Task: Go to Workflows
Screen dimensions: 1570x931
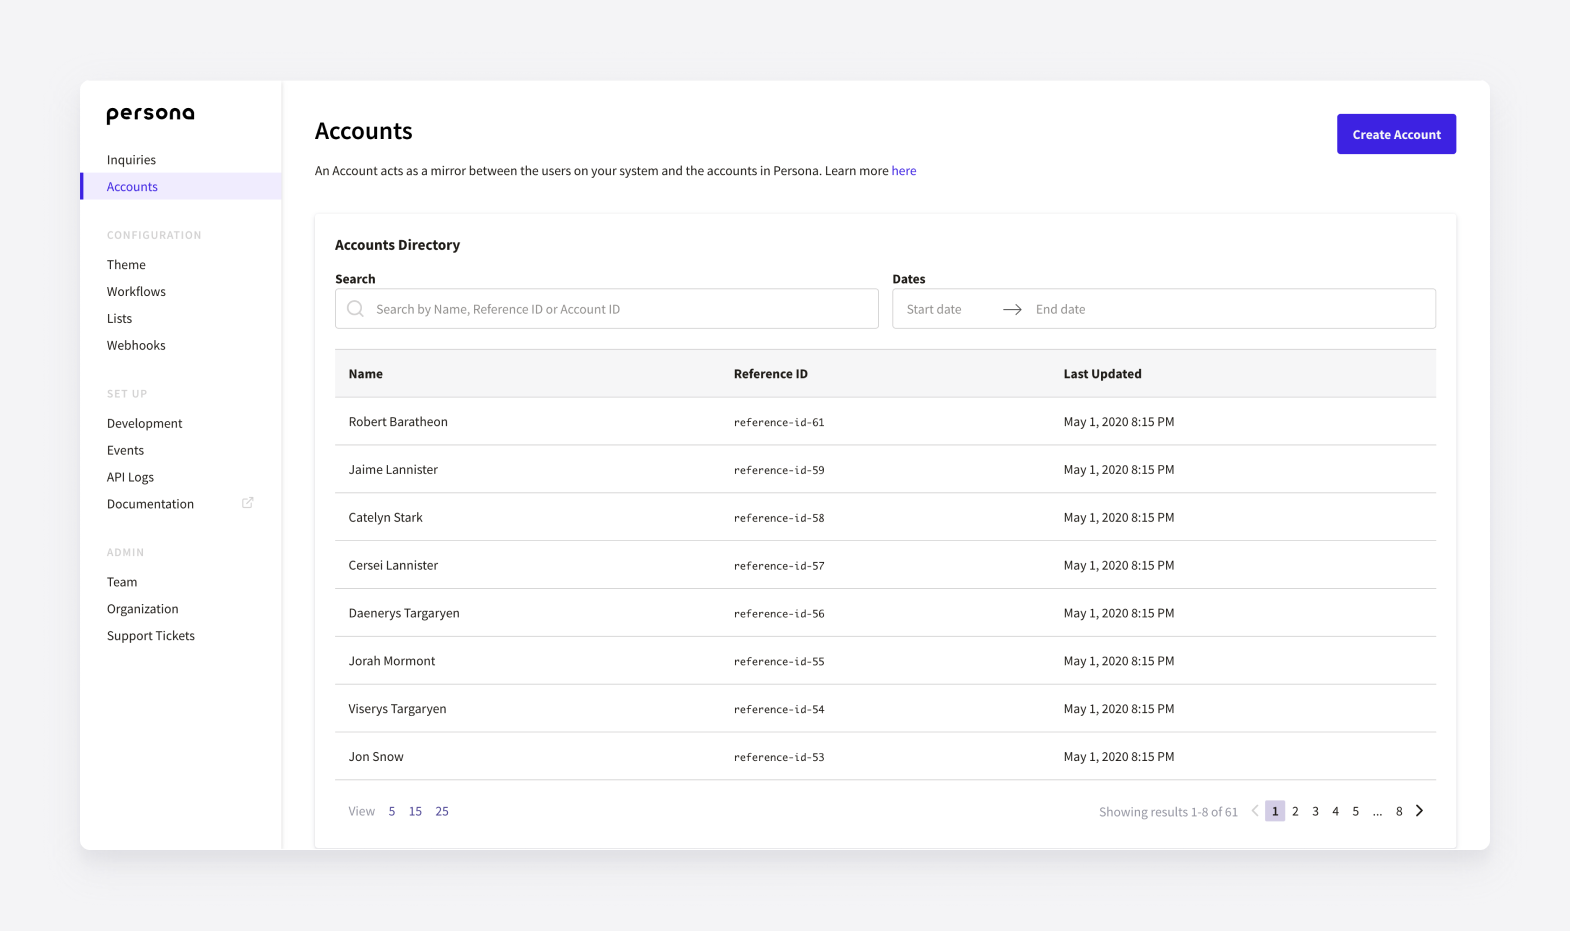Action: pos(136,292)
